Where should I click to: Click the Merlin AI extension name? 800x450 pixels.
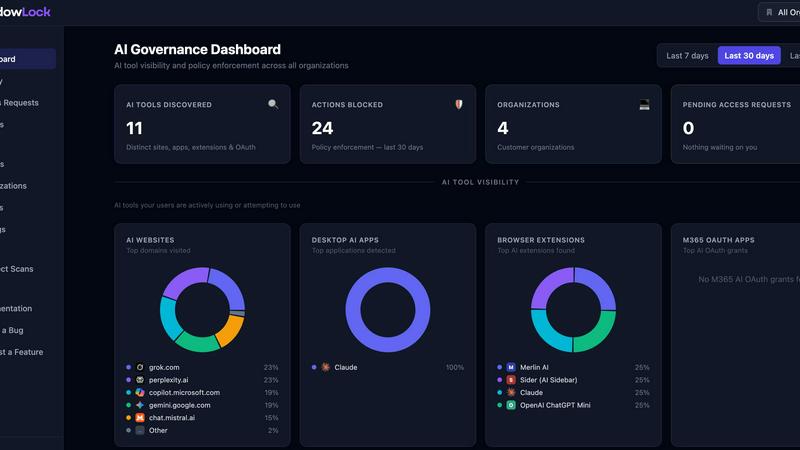click(x=534, y=367)
